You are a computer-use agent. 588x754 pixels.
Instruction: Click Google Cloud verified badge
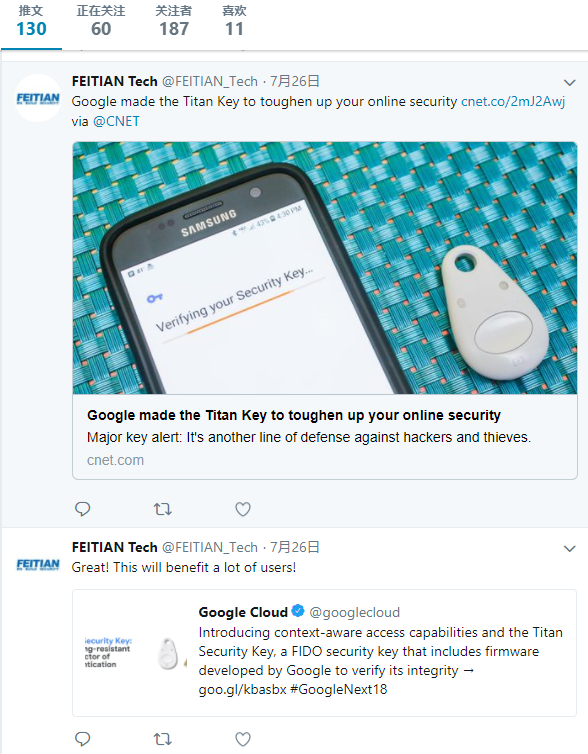pos(298,611)
